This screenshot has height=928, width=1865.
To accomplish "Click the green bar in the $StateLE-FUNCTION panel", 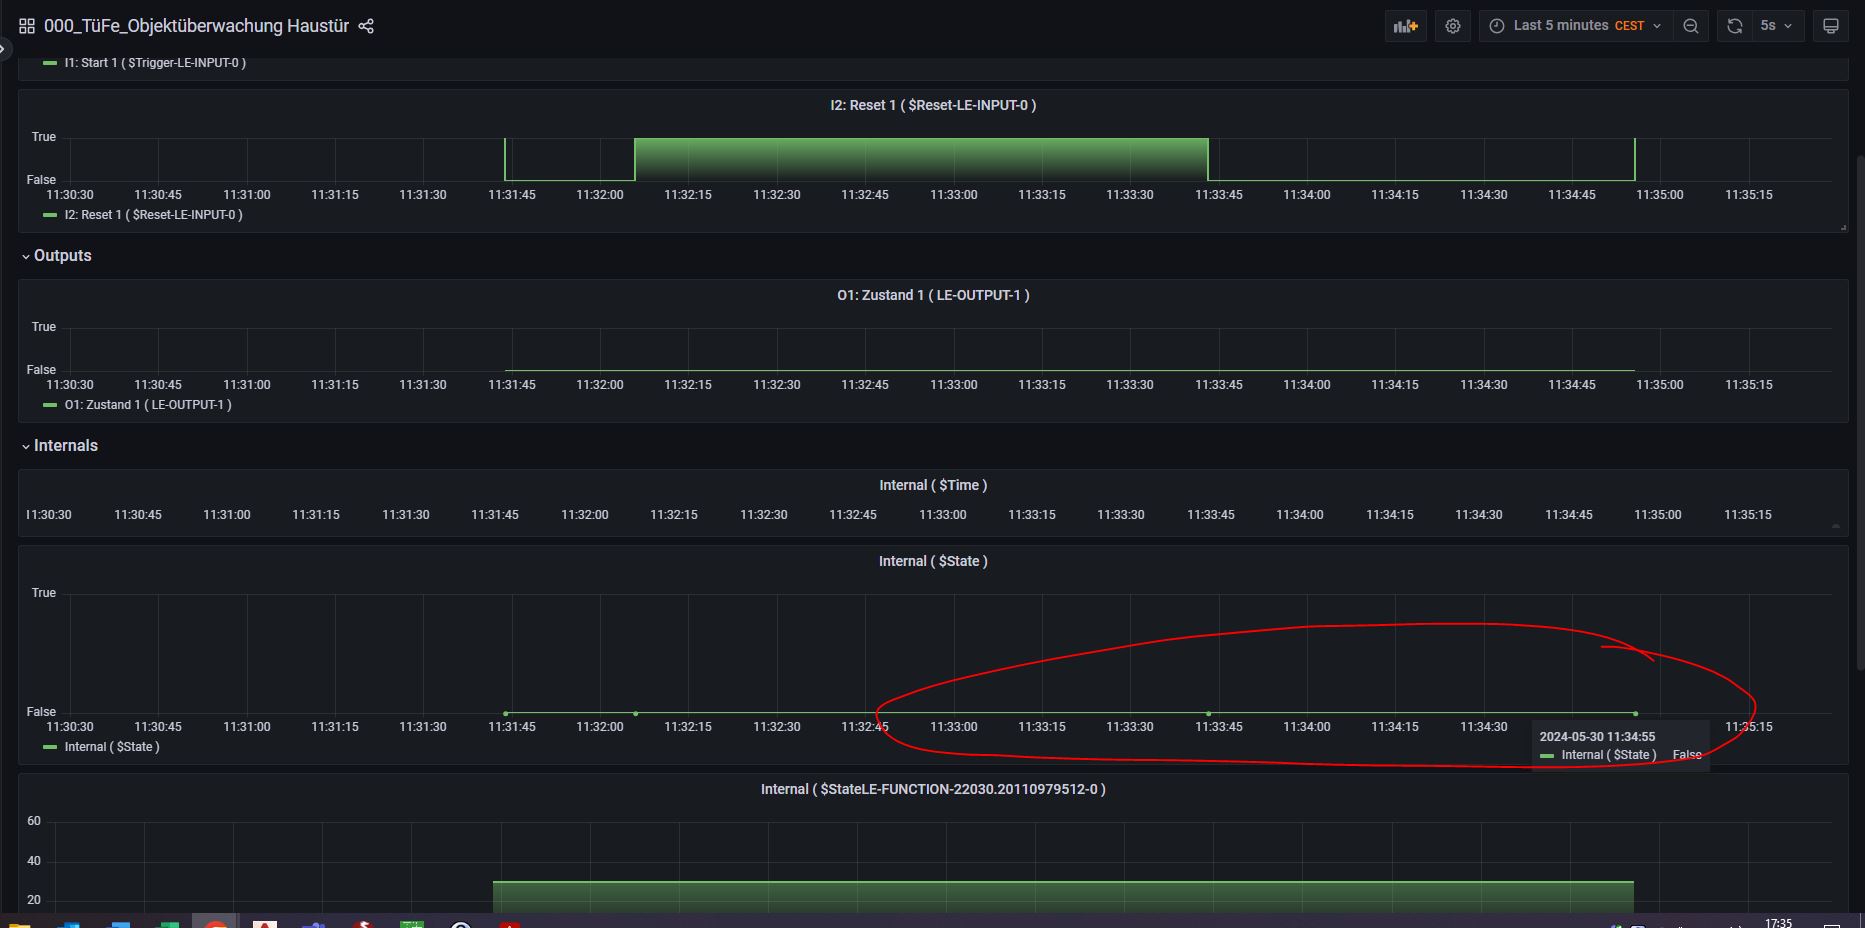I will [1063, 896].
